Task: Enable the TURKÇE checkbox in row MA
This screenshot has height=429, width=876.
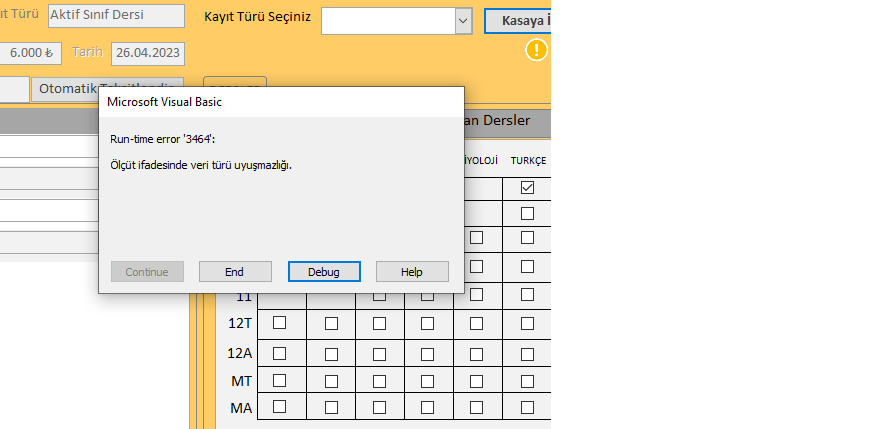Action: click(527, 407)
